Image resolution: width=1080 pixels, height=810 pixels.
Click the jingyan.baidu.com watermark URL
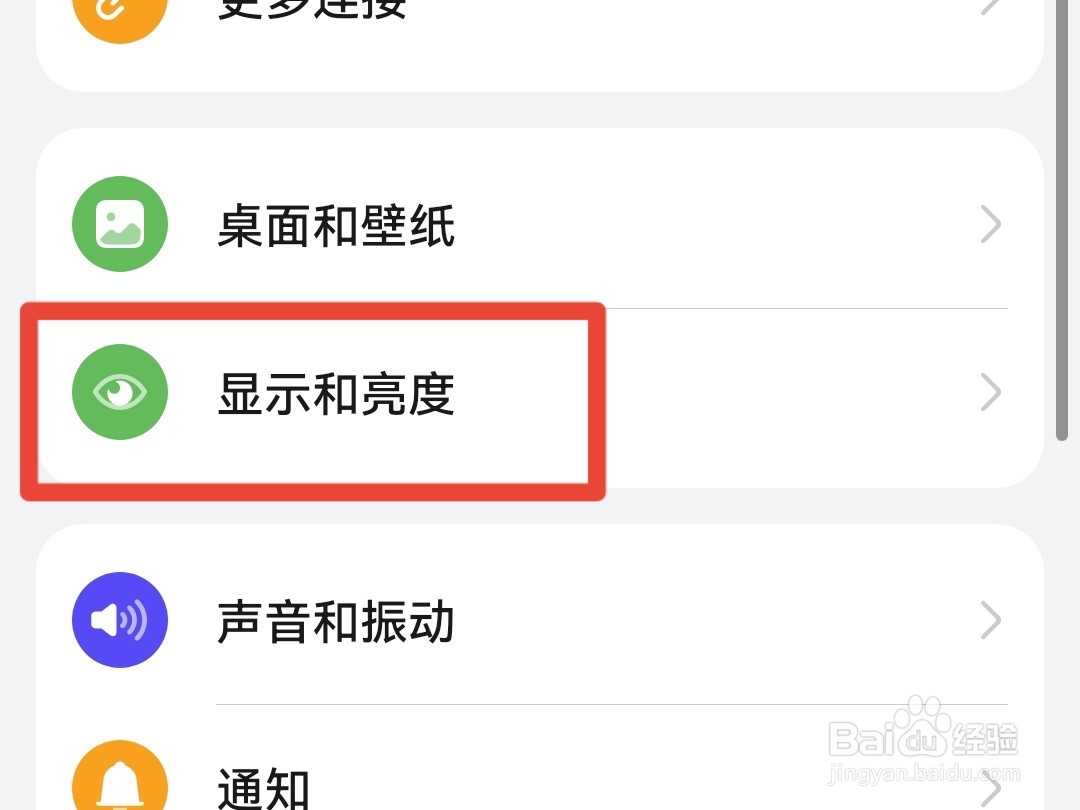click(923, 774)
